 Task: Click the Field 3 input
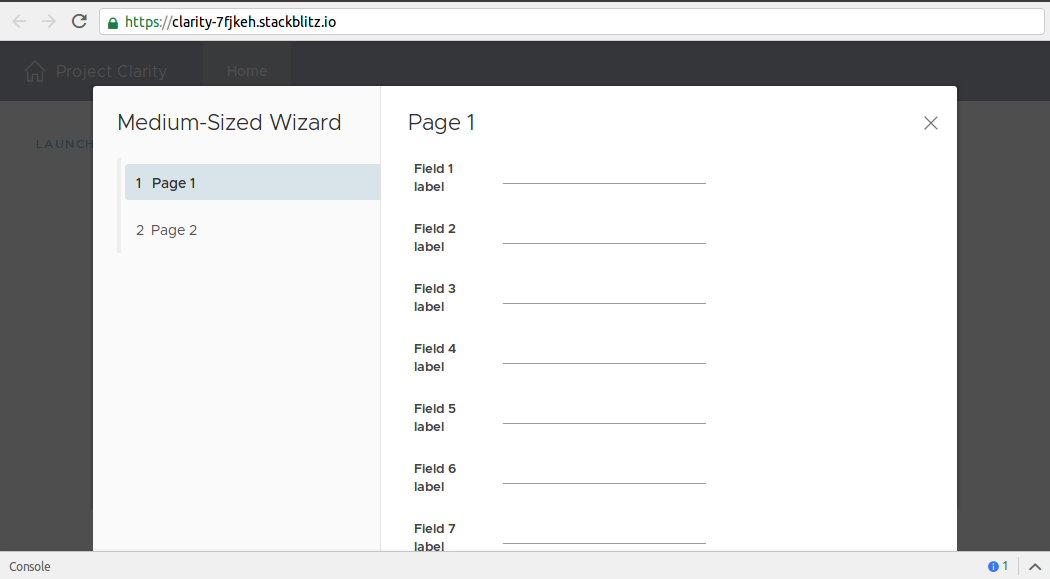tap(604, 295)
